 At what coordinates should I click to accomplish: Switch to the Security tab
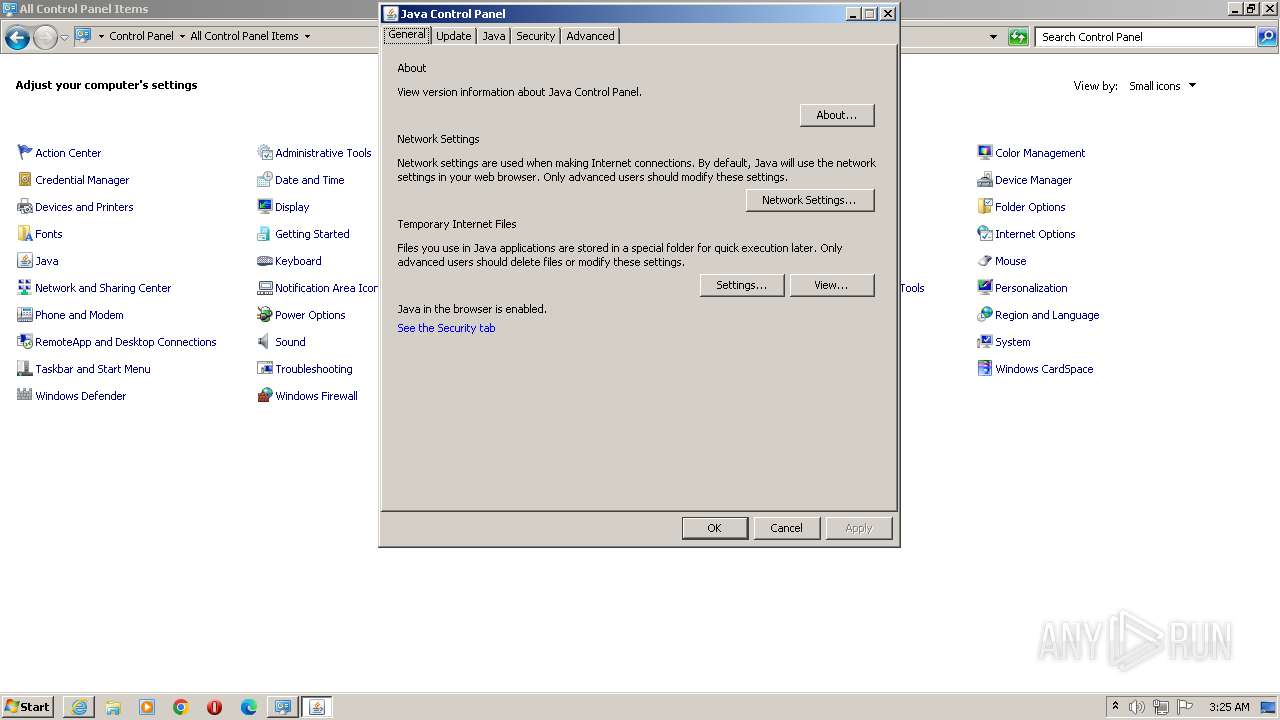click(535, 36)
